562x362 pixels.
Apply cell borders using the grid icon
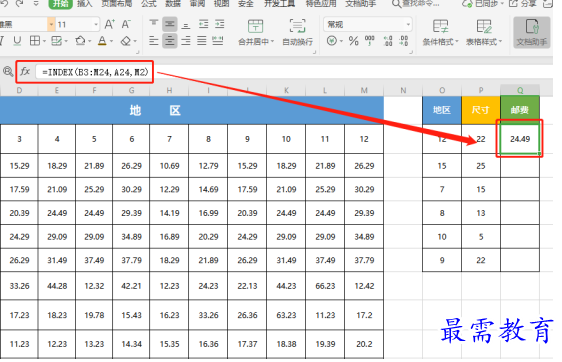tap(35, 41)
